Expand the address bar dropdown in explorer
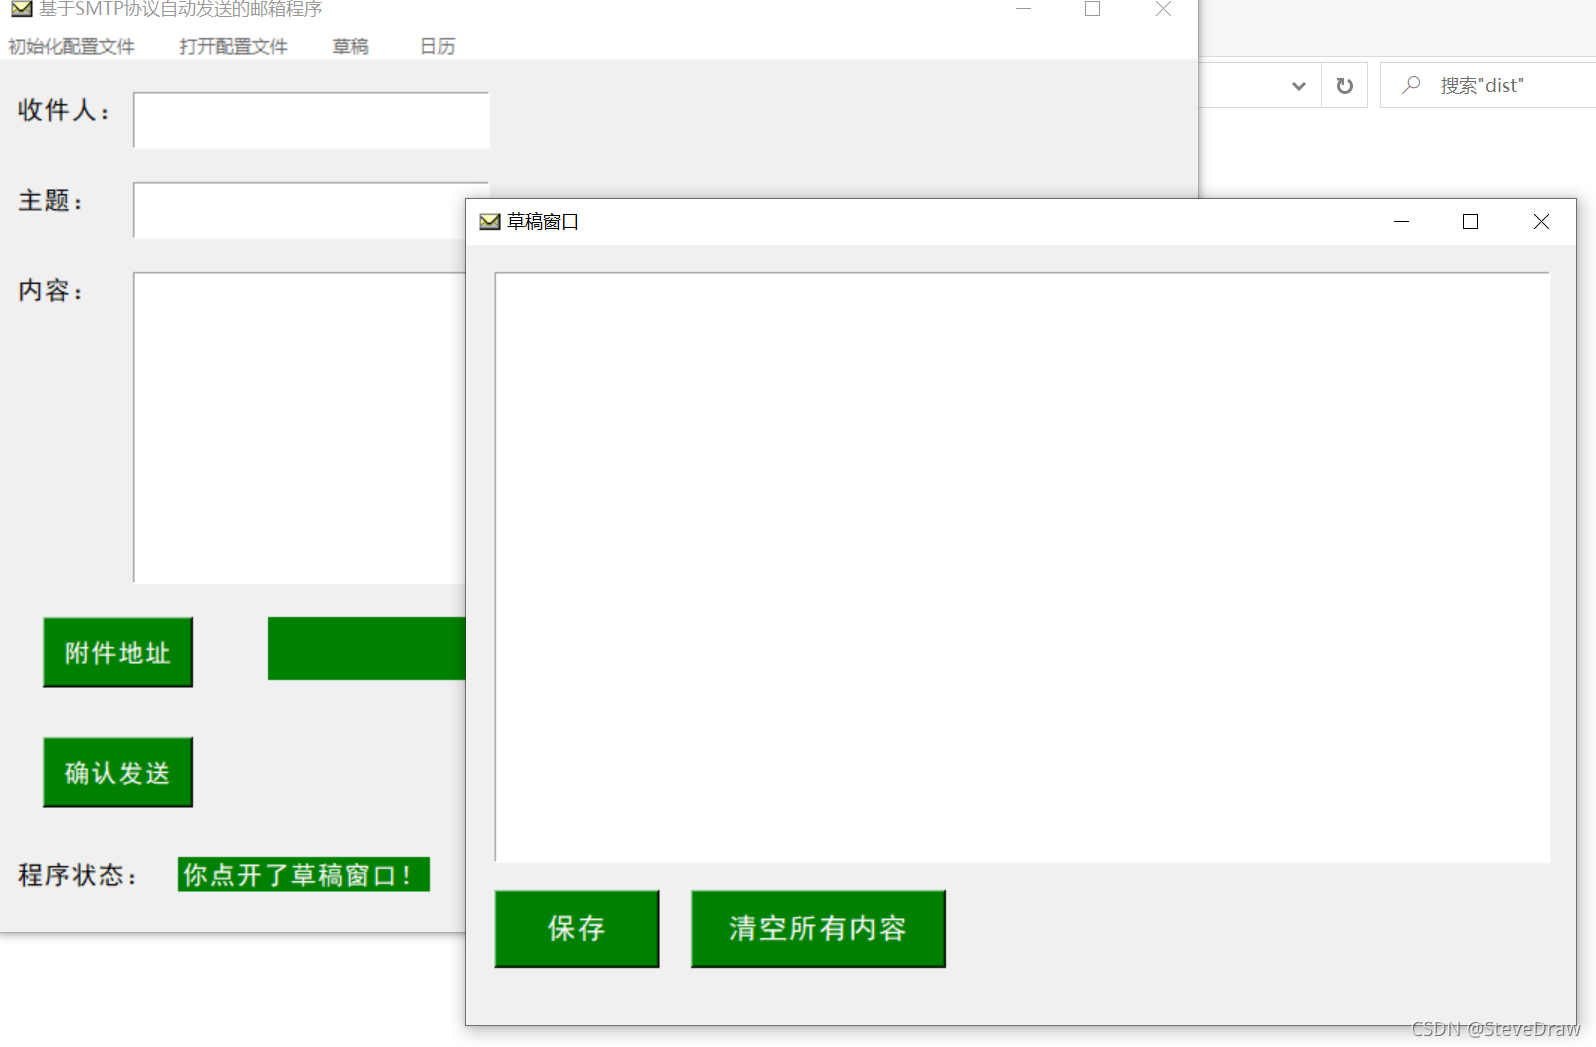Image resolution: width=1596 pixels, height=1047 pixels. click(1298, 85)
